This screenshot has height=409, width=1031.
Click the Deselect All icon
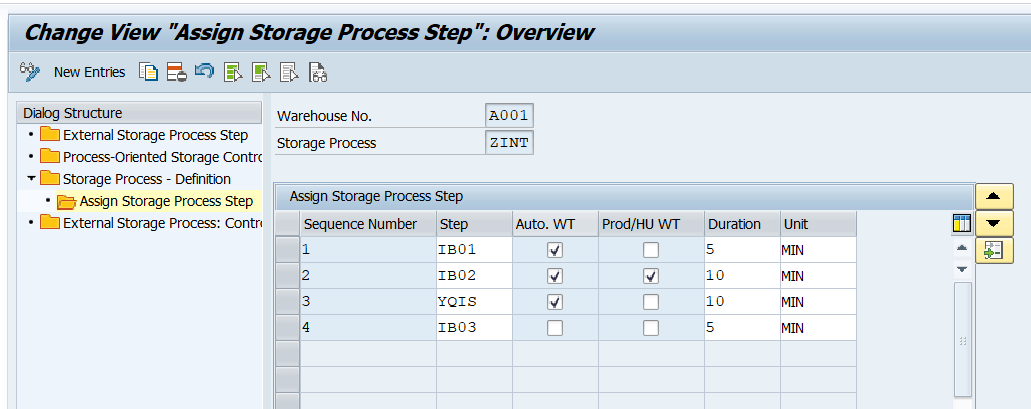click(290, 72)
